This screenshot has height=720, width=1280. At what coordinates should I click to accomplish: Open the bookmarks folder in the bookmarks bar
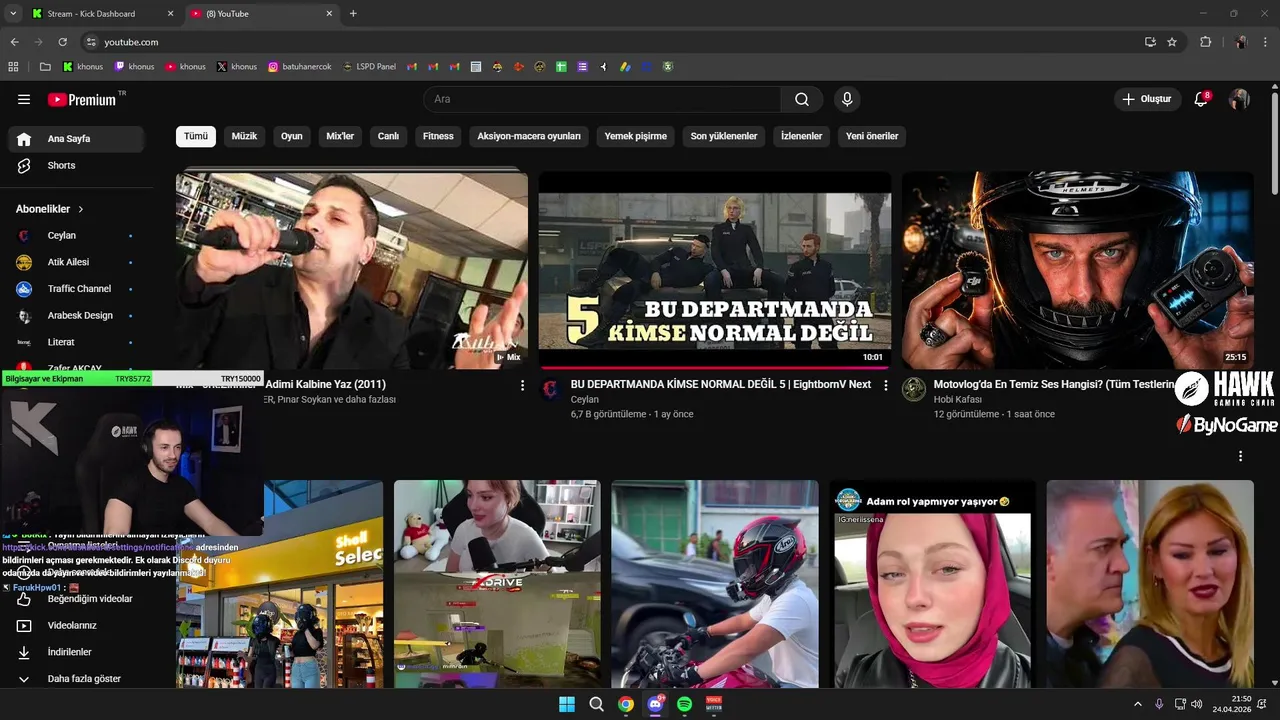45,67
